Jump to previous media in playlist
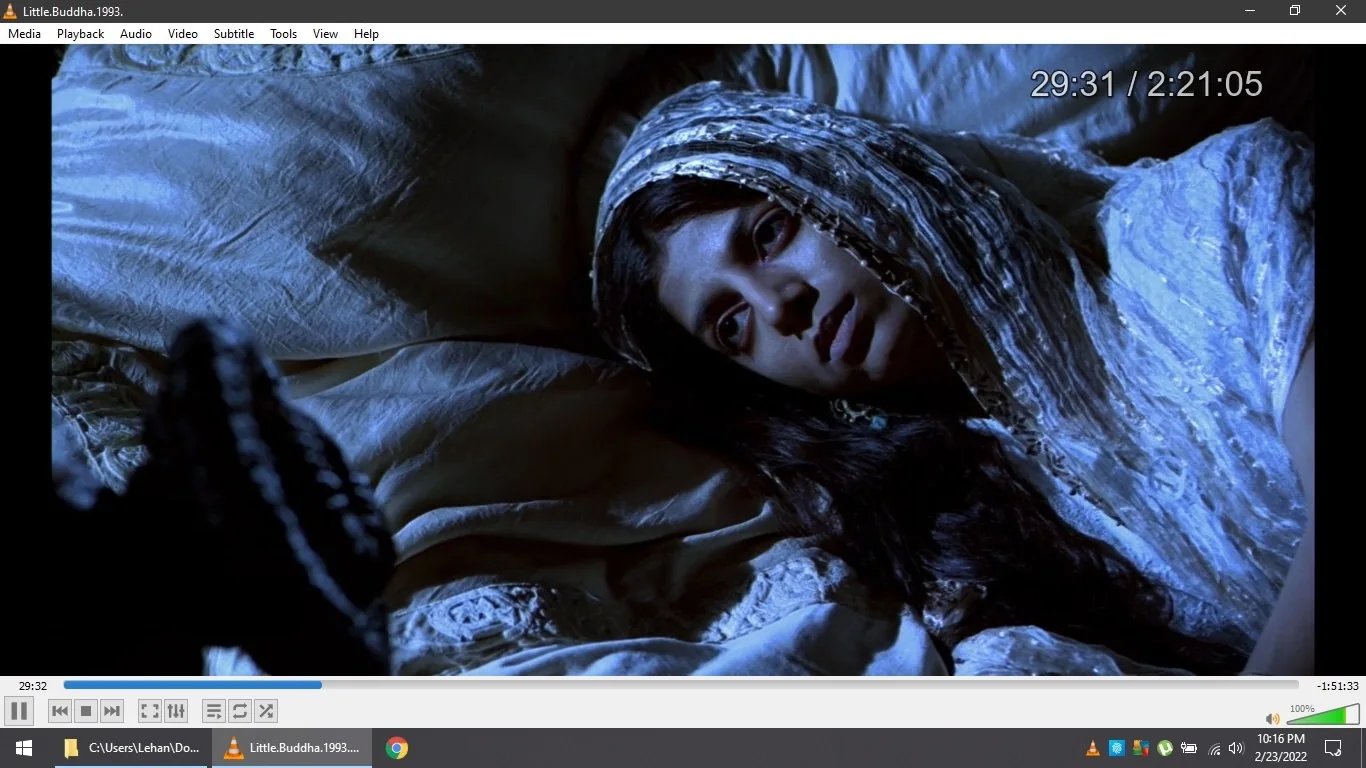The image size is (1366, 768). [60, 711]
